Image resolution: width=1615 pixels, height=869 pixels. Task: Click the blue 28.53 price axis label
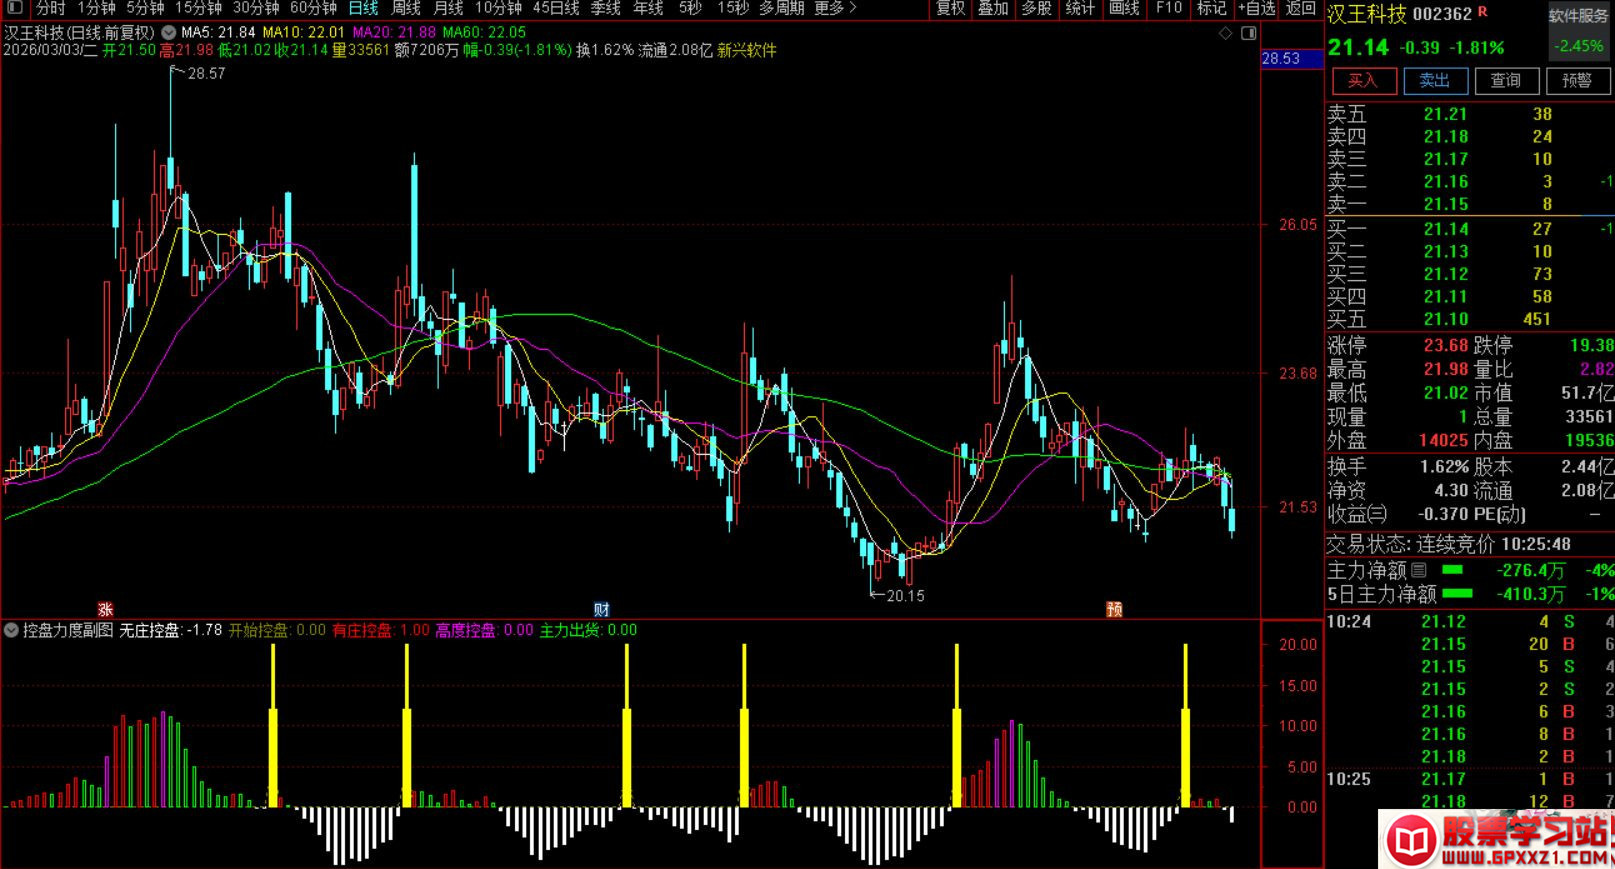[x=1281, y=59]
